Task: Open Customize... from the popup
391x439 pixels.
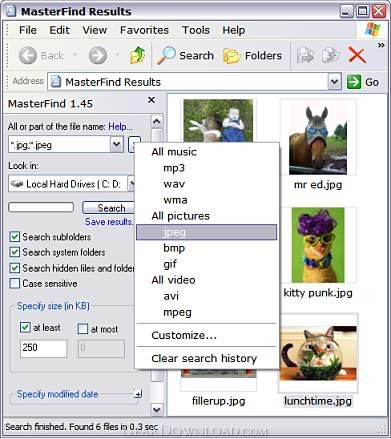Action: 207,335
